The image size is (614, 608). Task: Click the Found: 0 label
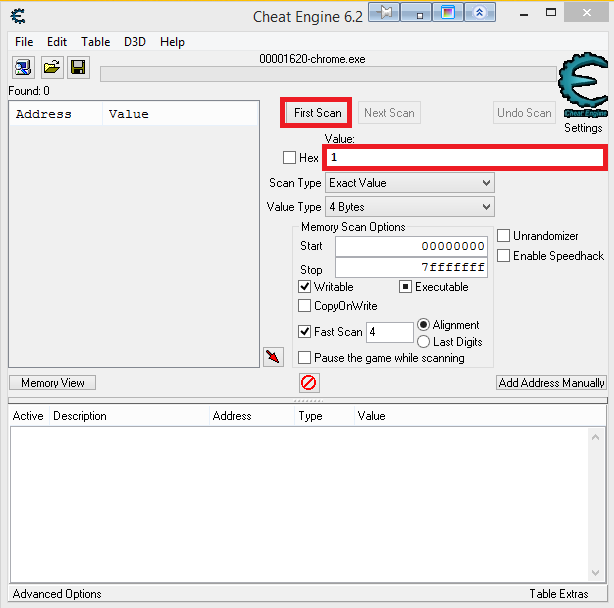coord(29,91)
